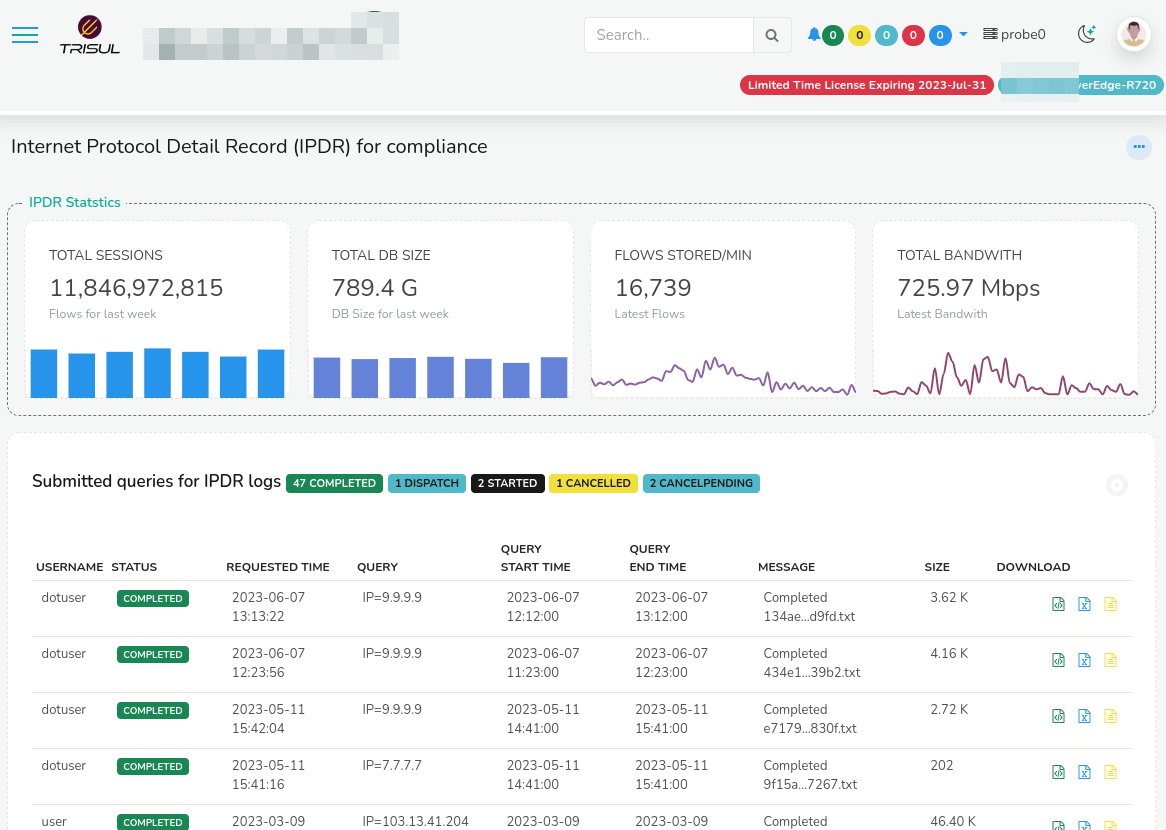
Task: Open the hamburger navigation menu
Action: point(25,35)
